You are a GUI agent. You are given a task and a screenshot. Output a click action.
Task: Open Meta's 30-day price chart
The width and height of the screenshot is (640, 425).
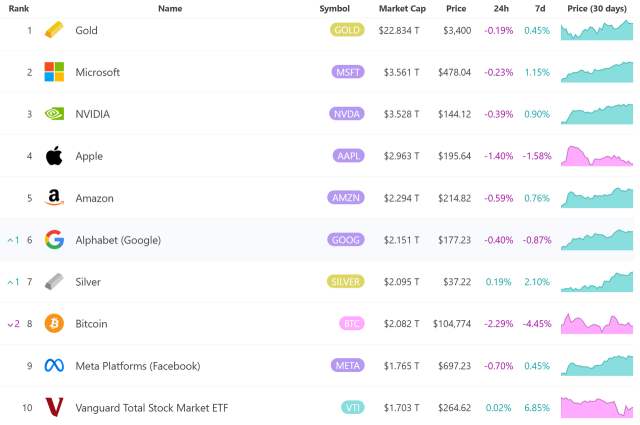click(597, 365)
